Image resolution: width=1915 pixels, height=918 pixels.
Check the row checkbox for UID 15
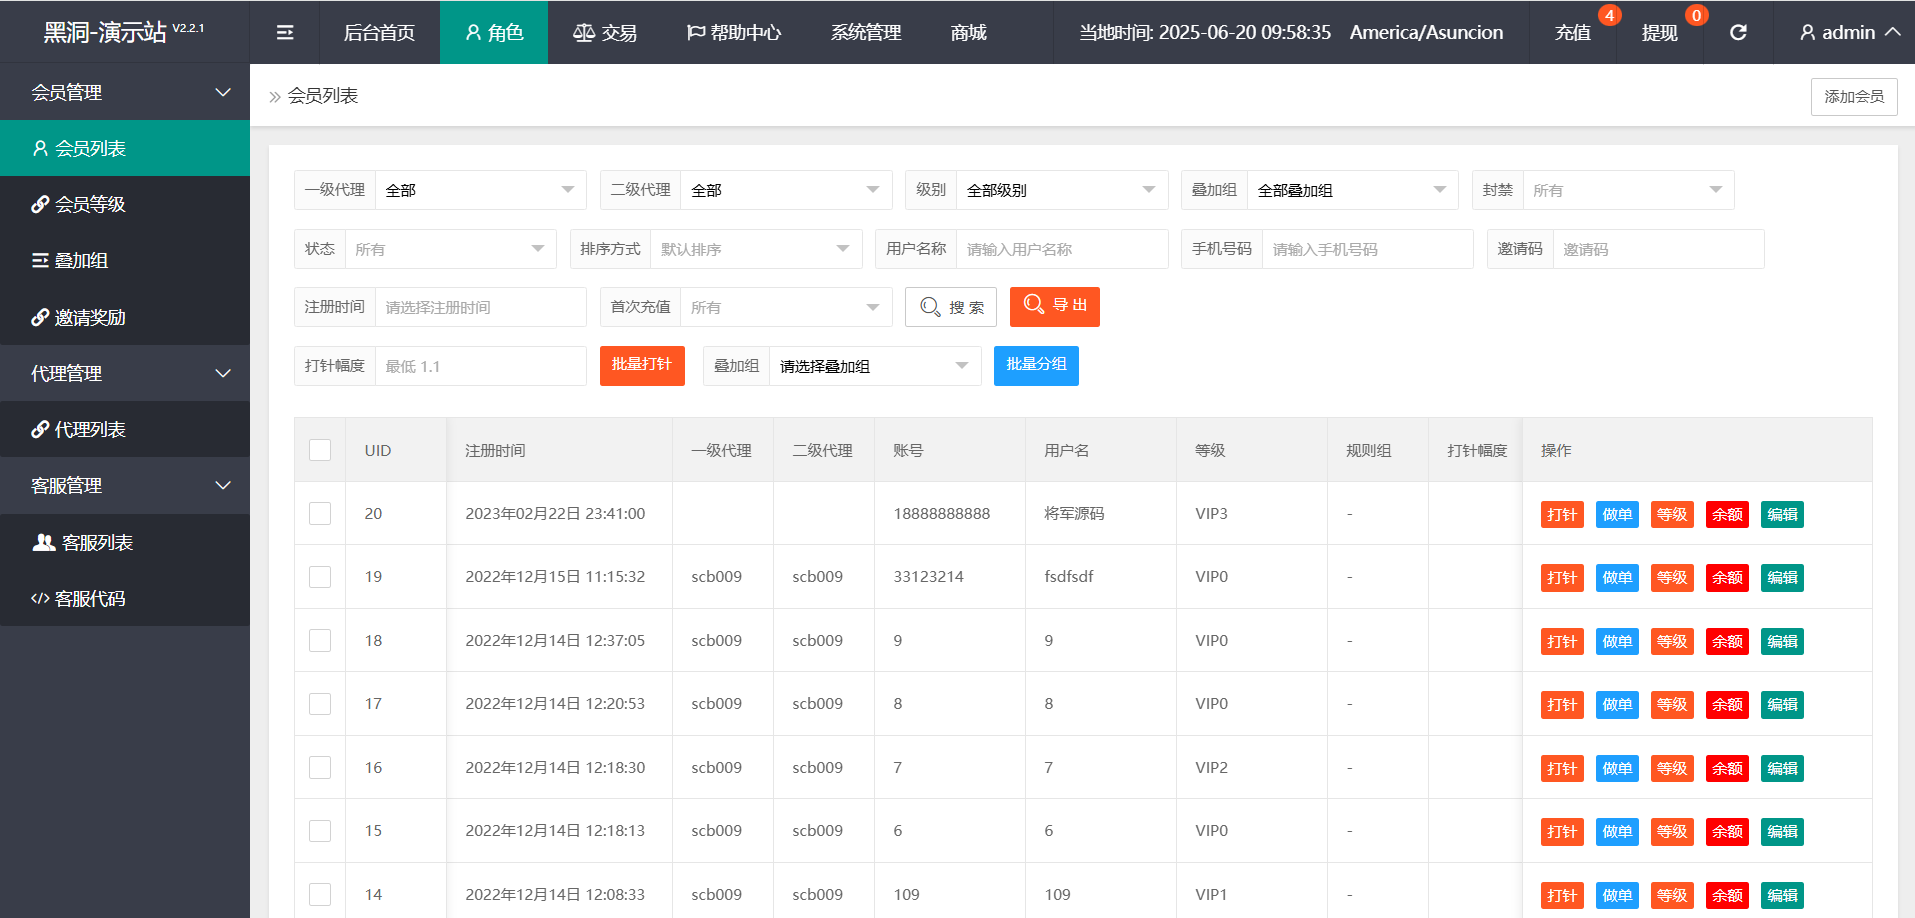point(320,831)
